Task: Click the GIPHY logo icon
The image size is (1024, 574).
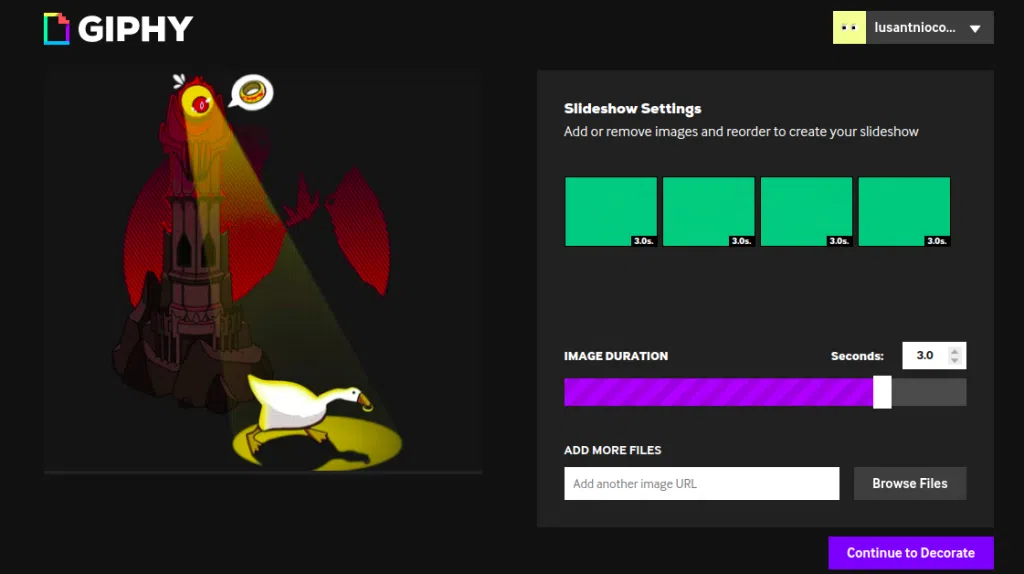Action: tap(57, 28)
